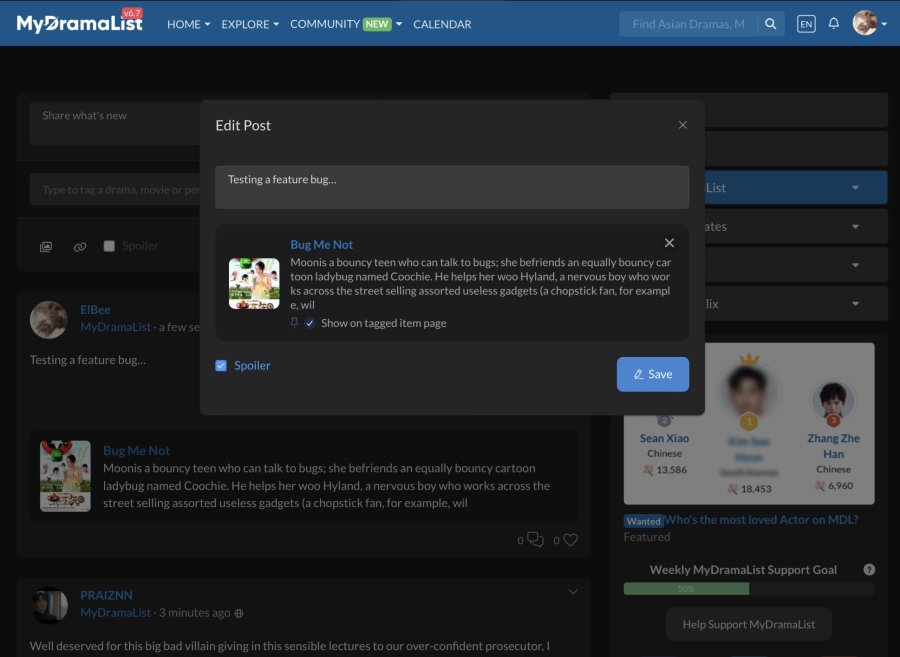Open the COMMUNITY dropdown menu
Screen dimensions: 900x657
[x=346, y=24]
